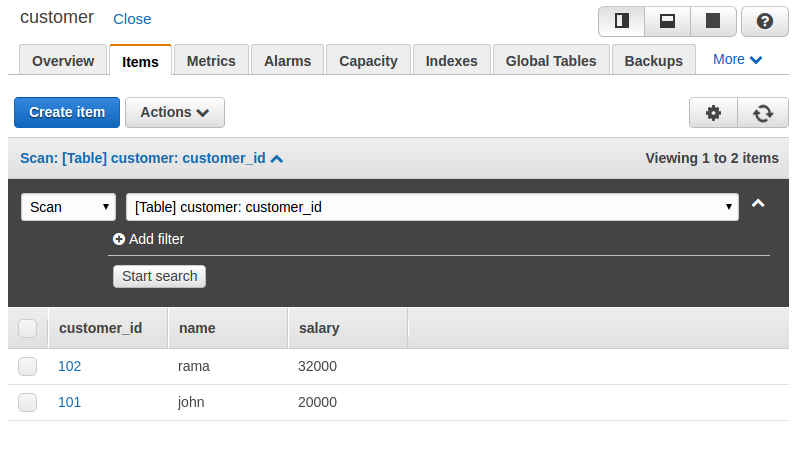Viewport: 793px width, 457px height.
Task: Open help via the question mark icon
Action: (x=764, y=21)
